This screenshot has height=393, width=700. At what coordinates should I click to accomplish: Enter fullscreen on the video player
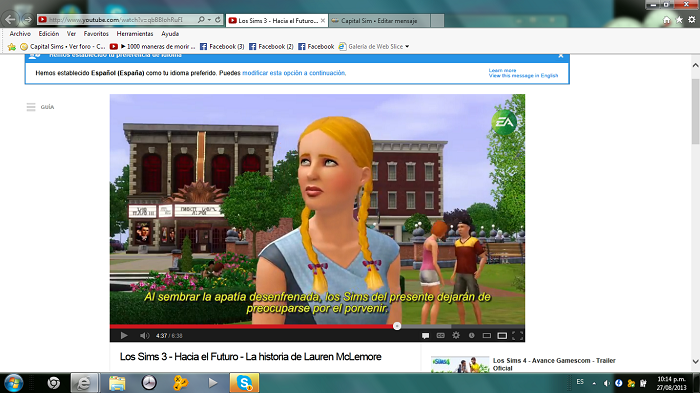tap(517, 335)
